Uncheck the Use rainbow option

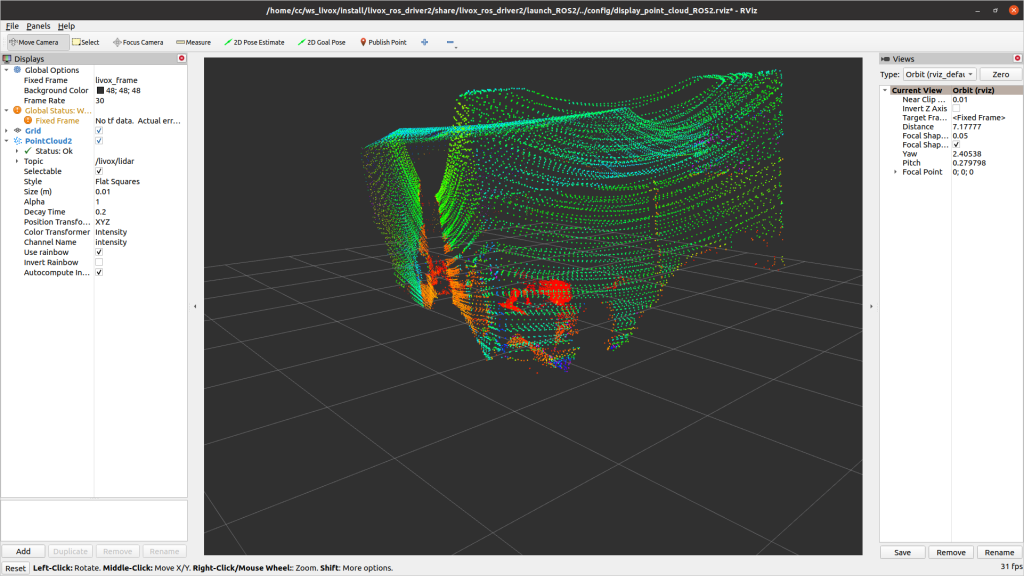click(x=99, y=252)
